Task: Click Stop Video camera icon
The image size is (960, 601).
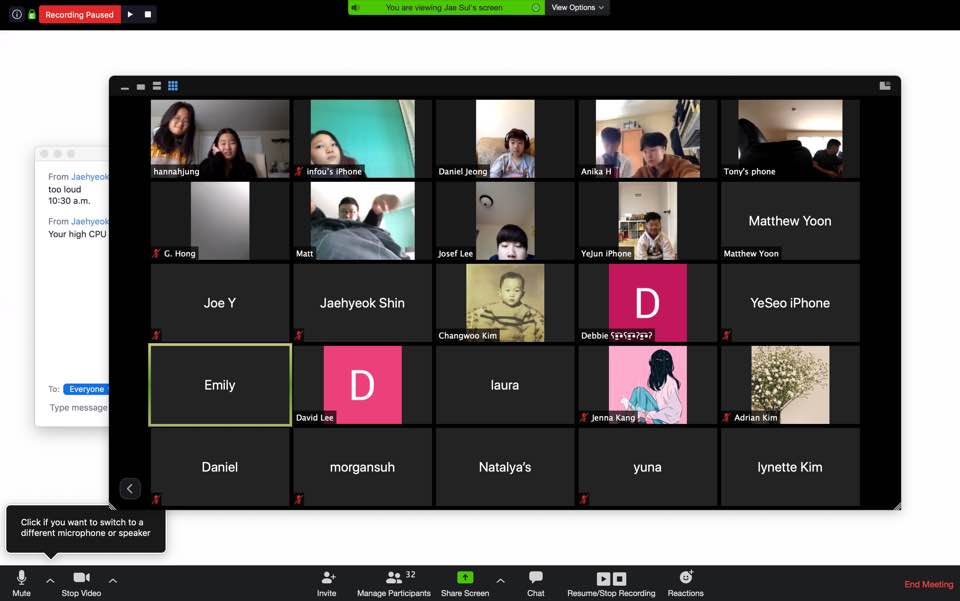Action: coord(81,578)
